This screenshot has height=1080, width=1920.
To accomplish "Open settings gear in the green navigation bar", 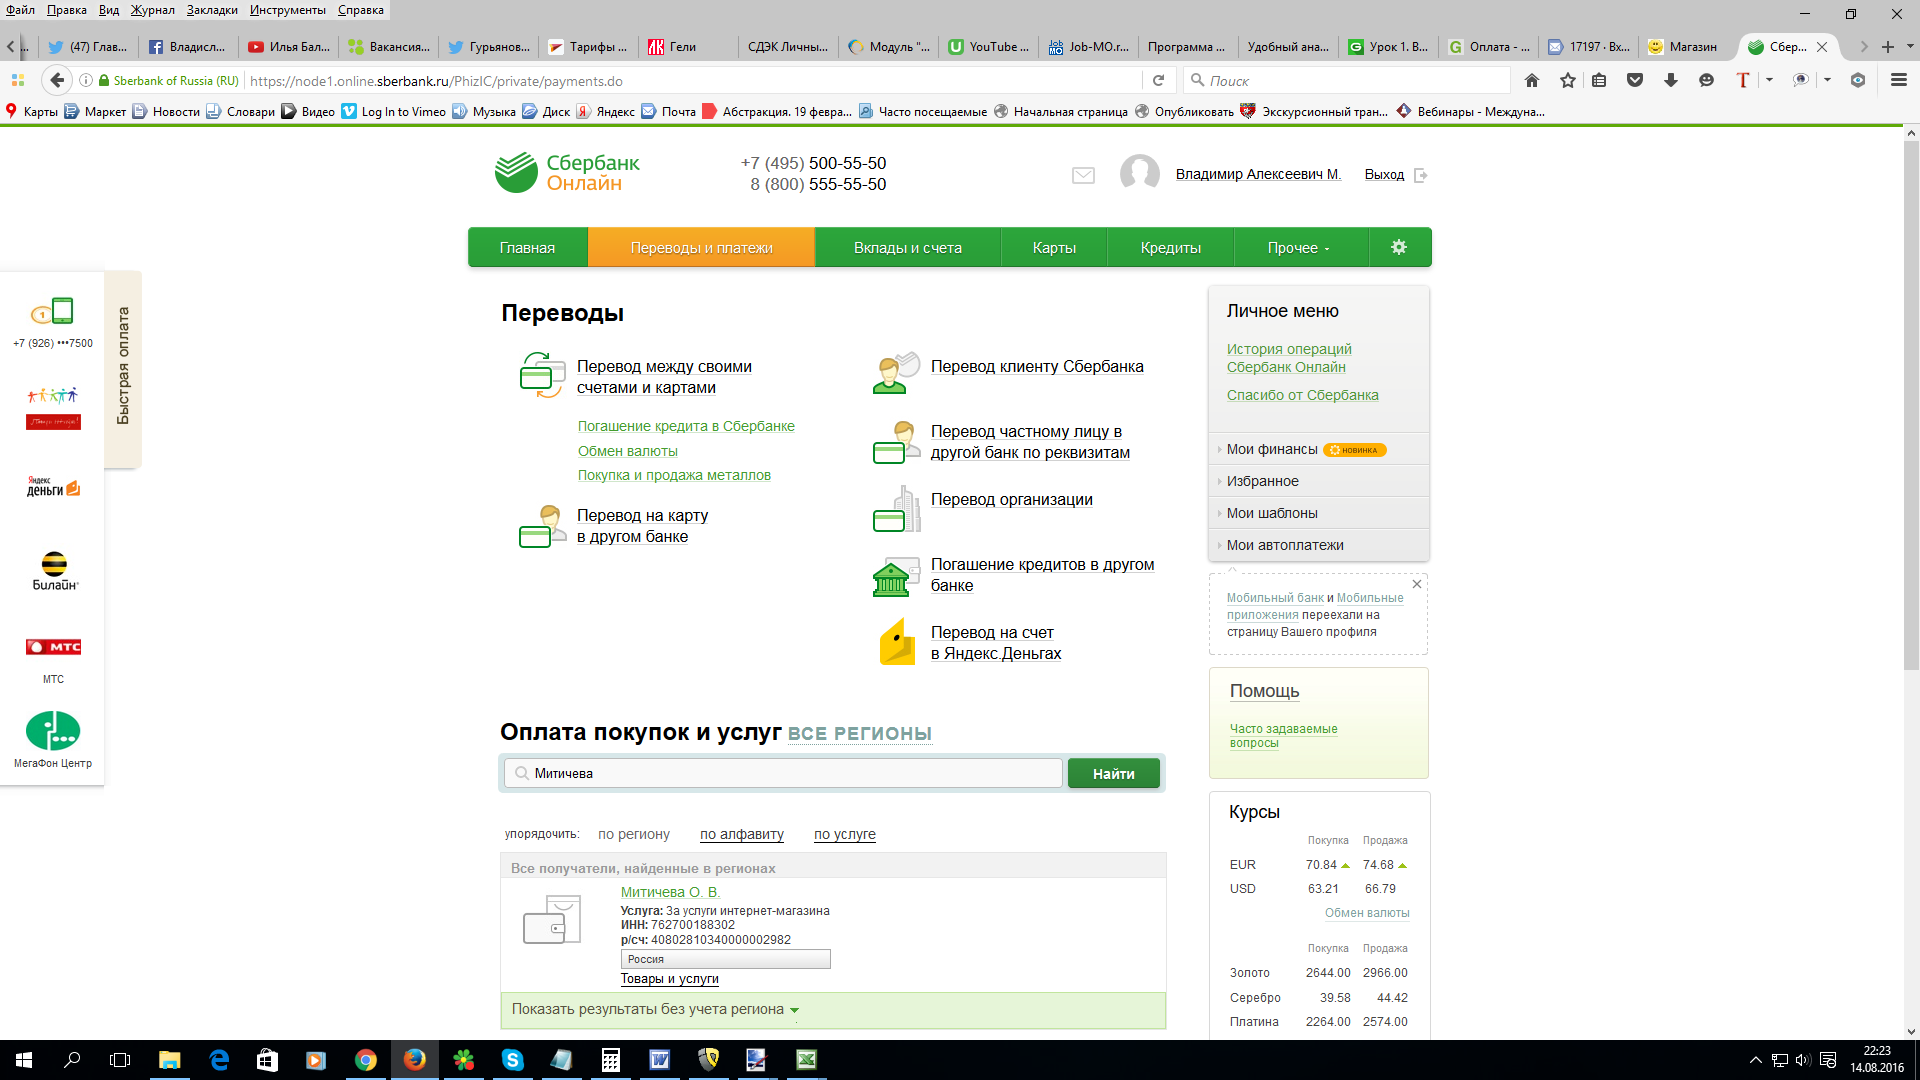I will coord(1399,247).
